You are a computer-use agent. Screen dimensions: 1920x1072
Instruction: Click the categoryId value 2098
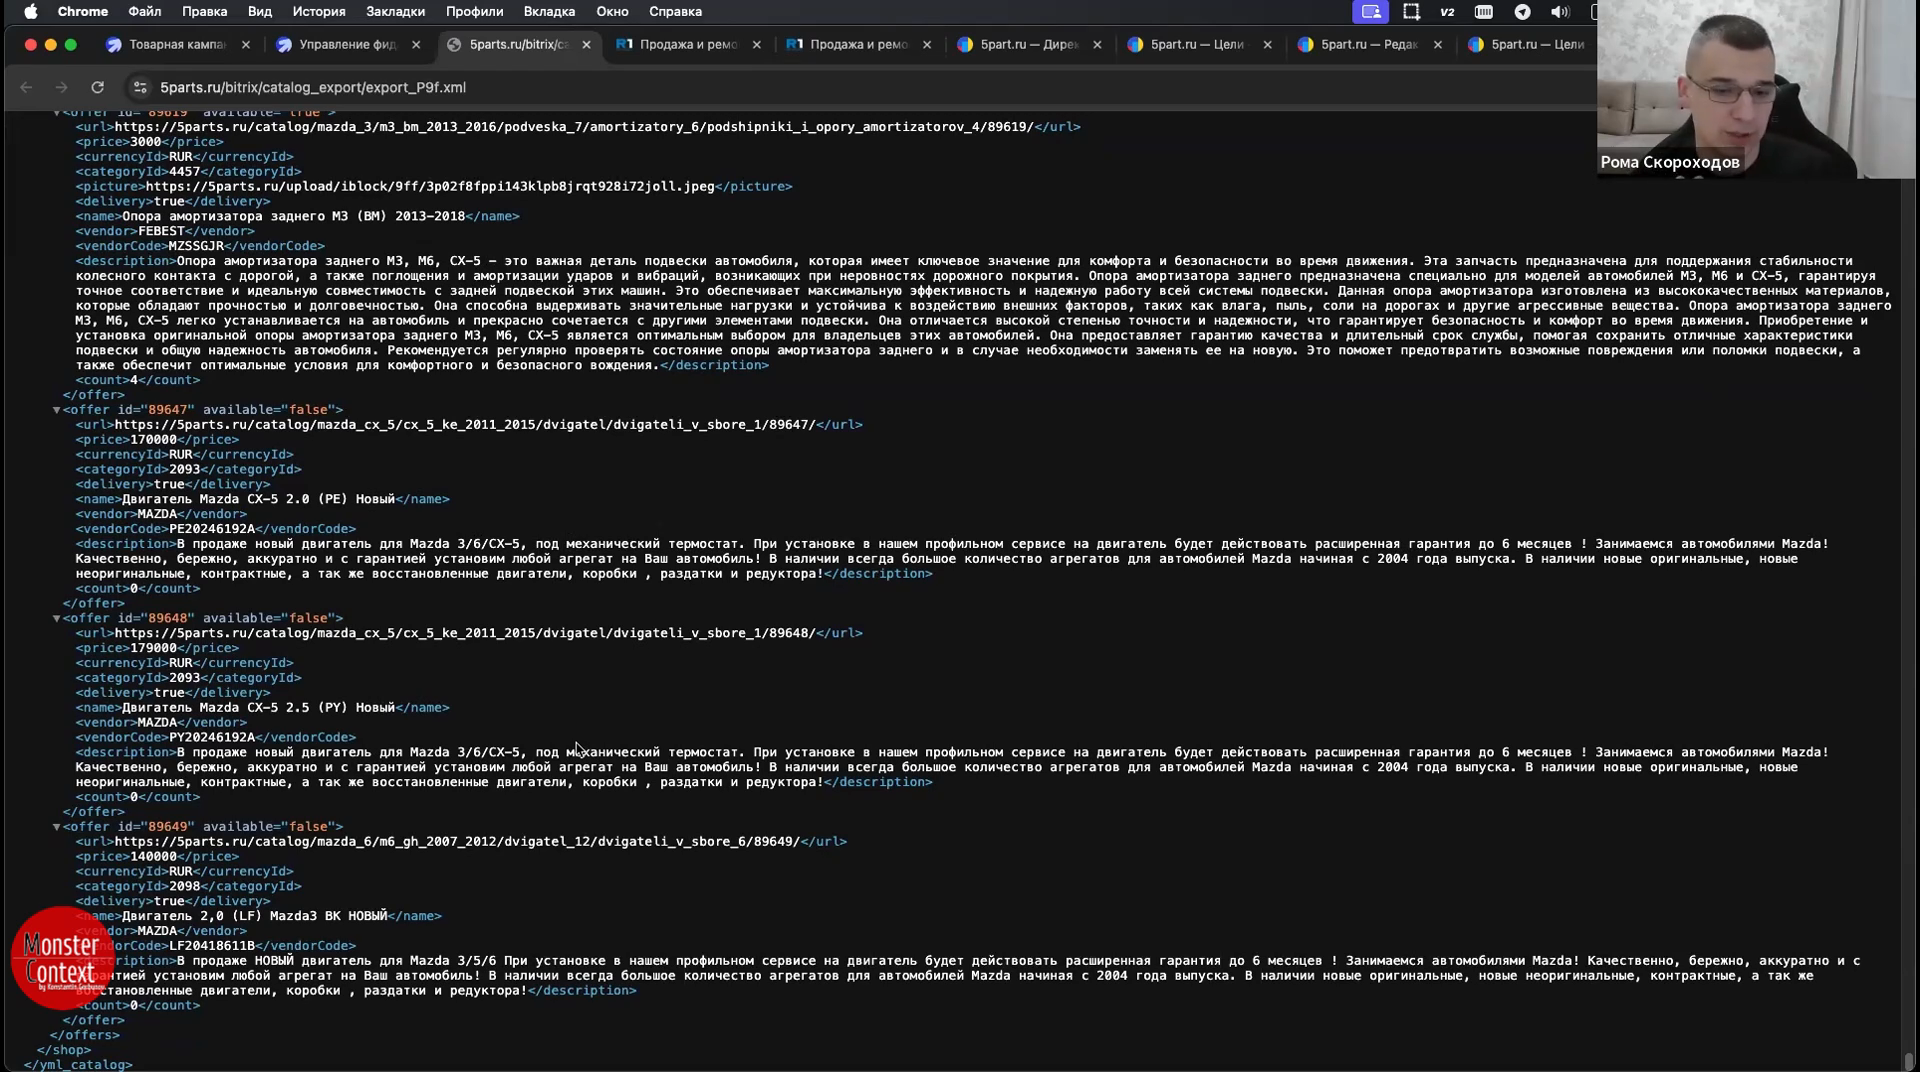184,887
